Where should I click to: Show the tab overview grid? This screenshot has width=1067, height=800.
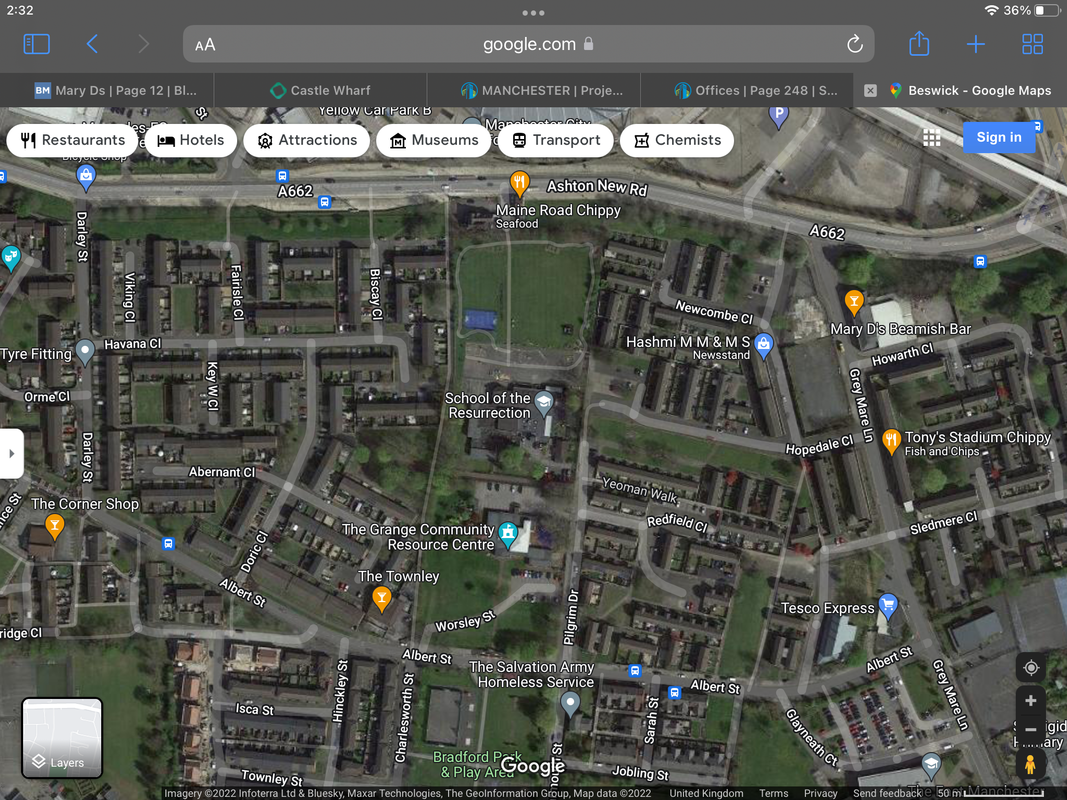[1032, 44]
